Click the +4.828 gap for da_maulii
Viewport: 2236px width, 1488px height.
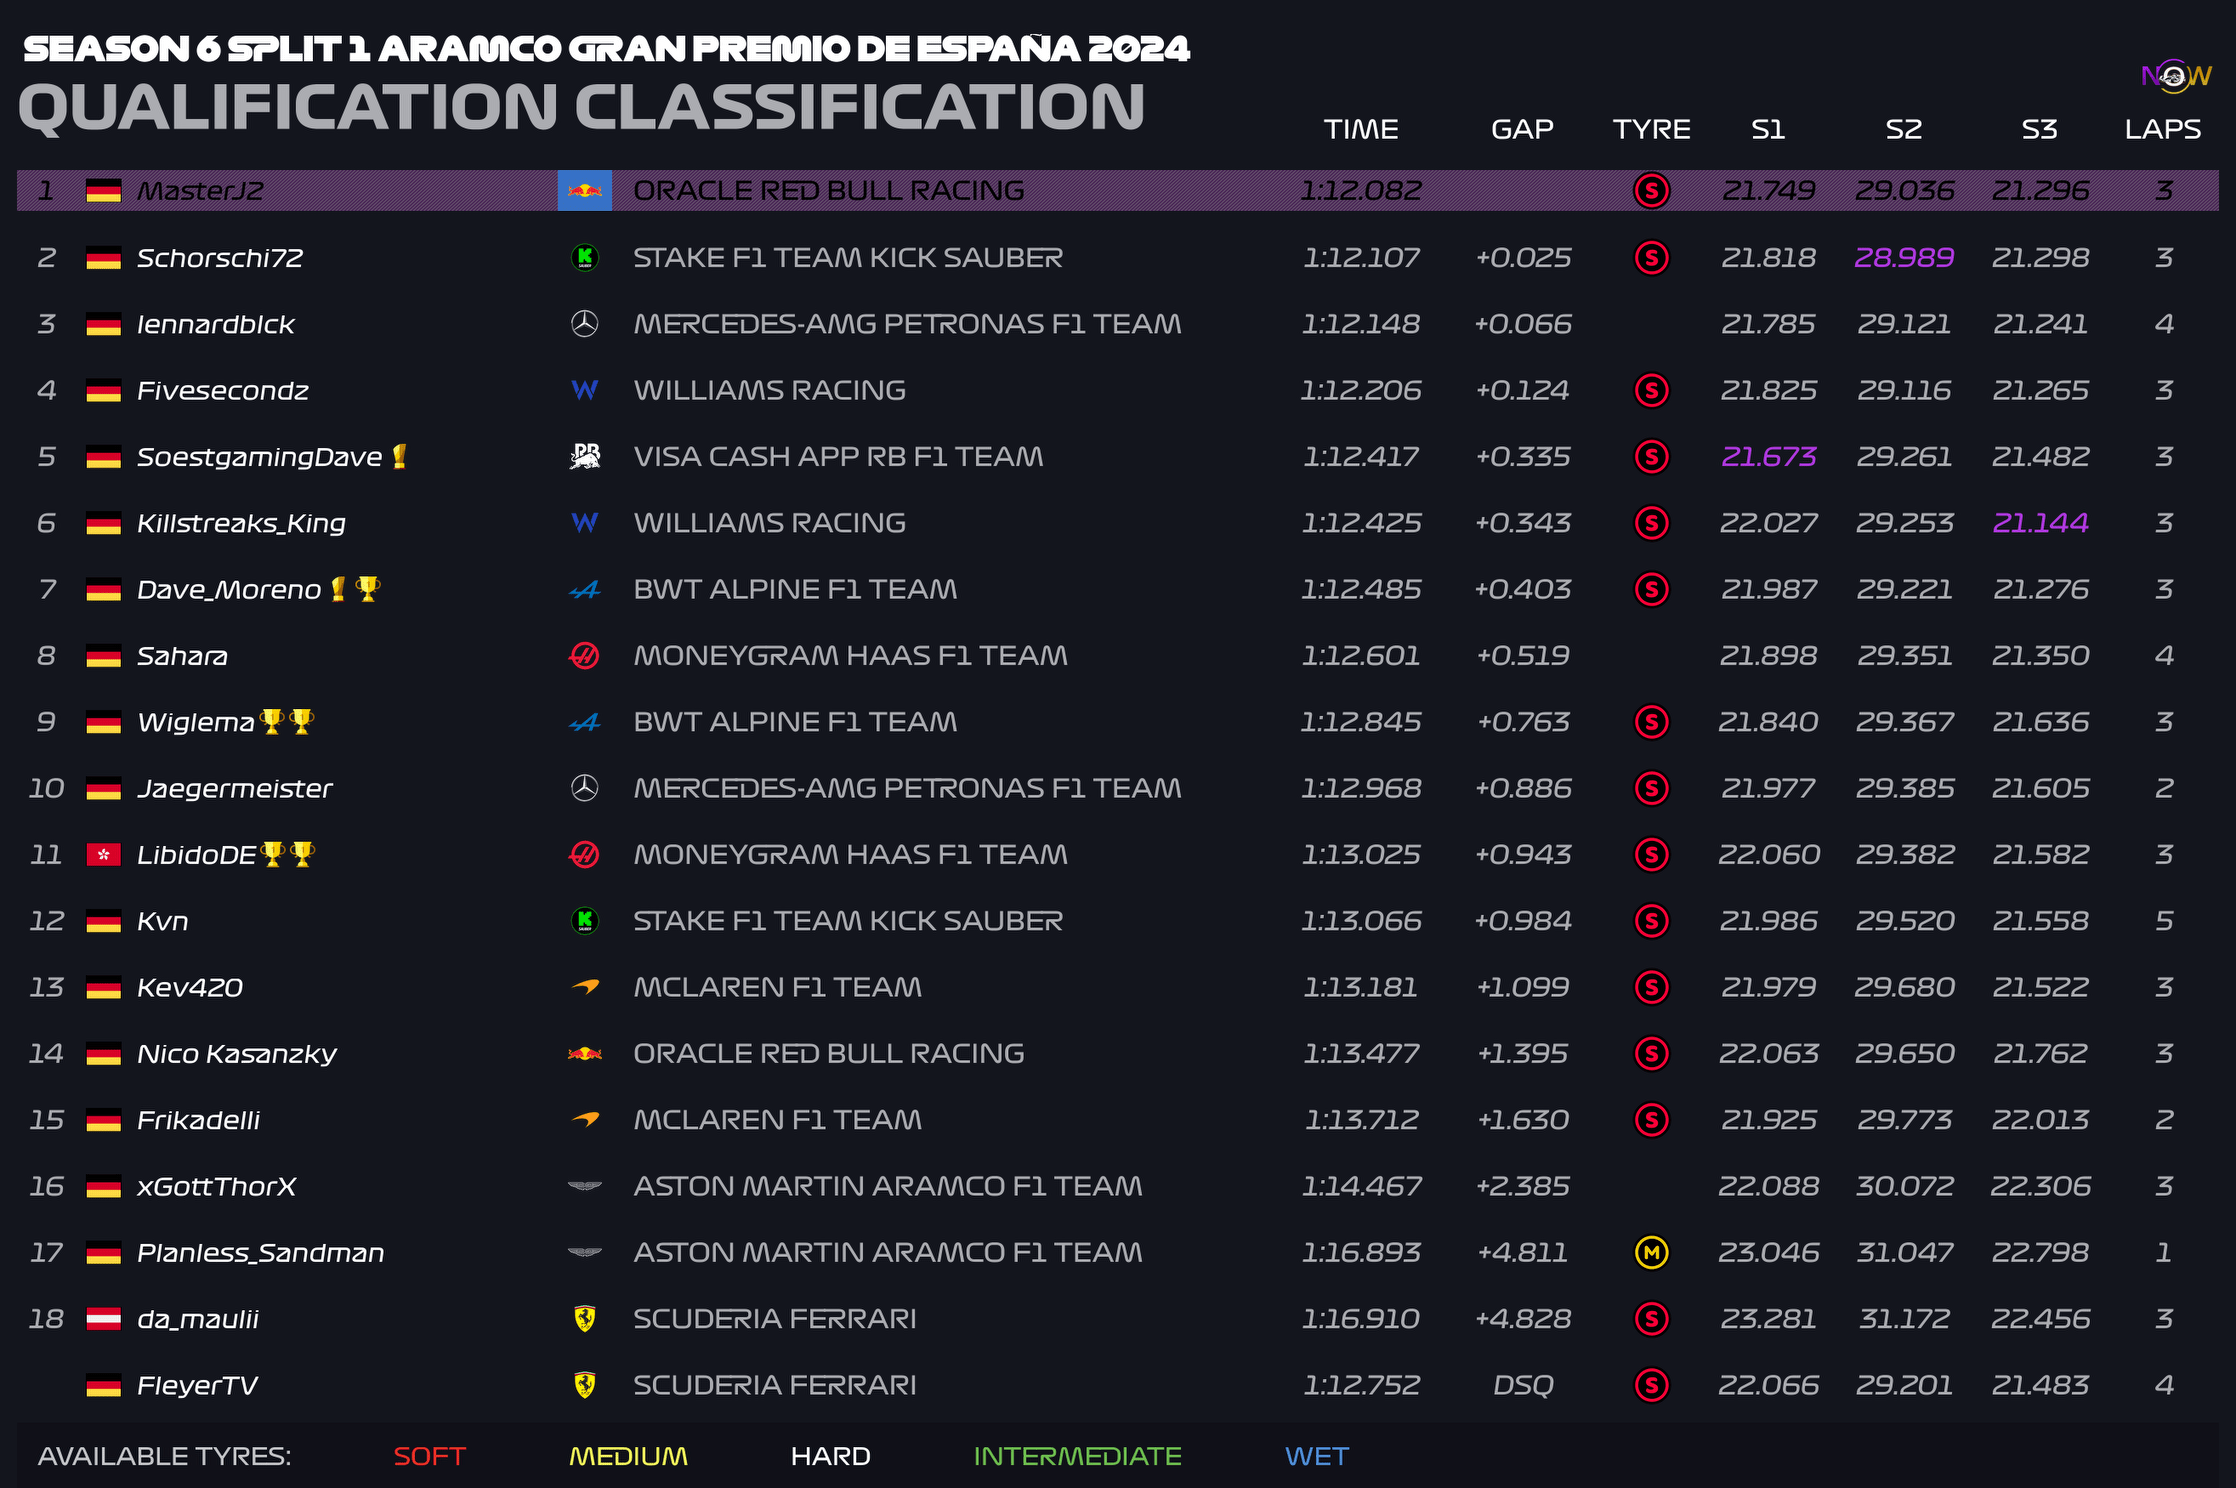tap(1523, 1319)
